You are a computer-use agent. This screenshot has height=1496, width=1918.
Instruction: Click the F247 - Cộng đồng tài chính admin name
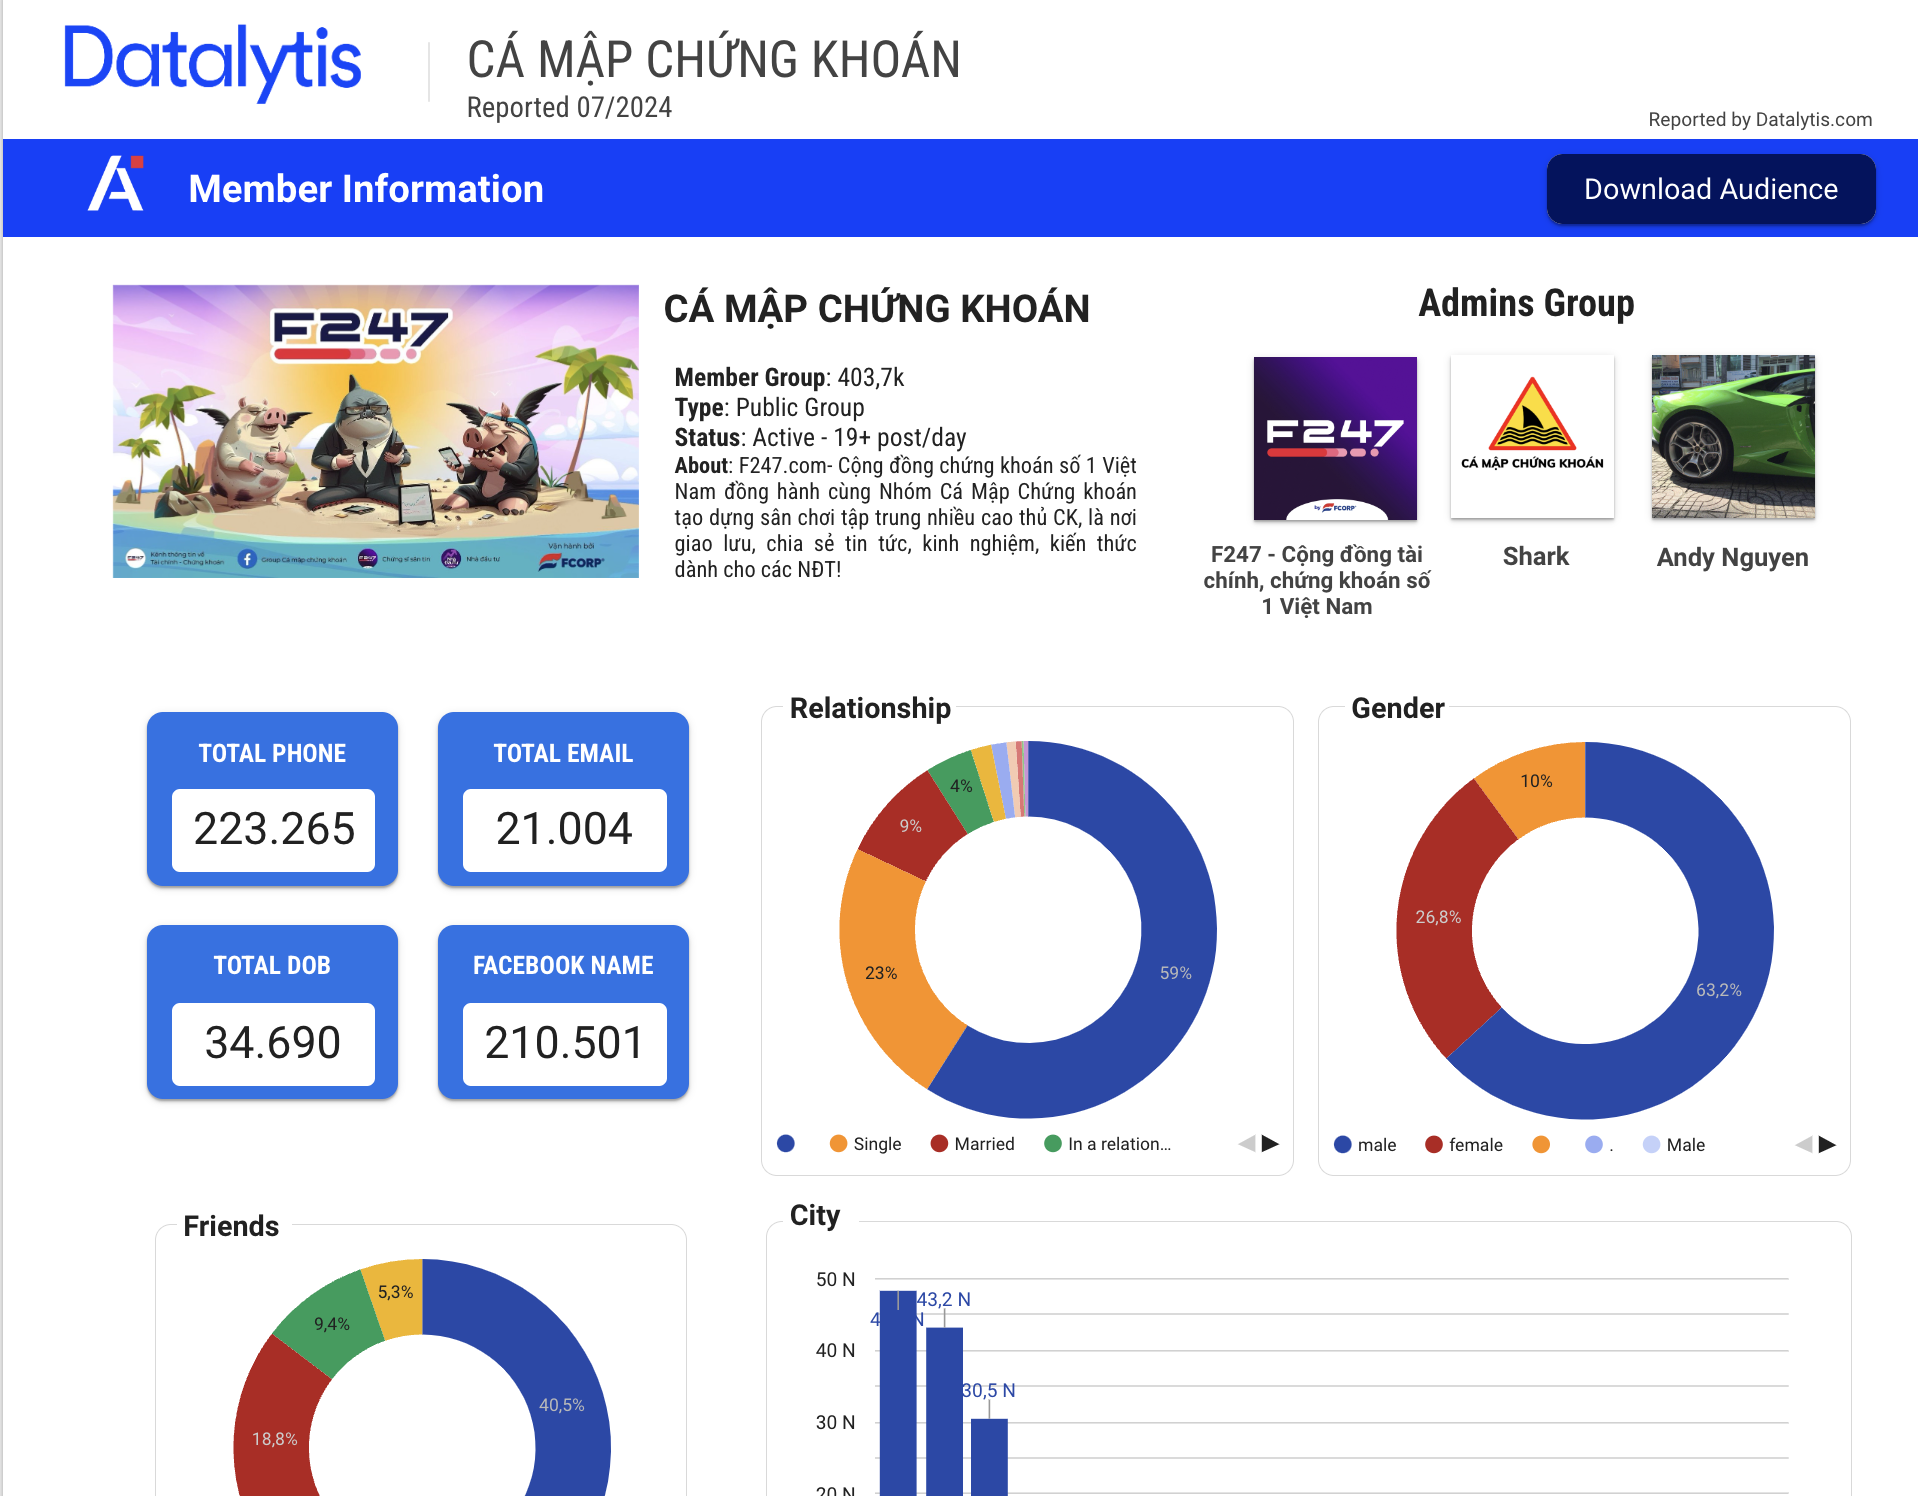(1316, 580)
